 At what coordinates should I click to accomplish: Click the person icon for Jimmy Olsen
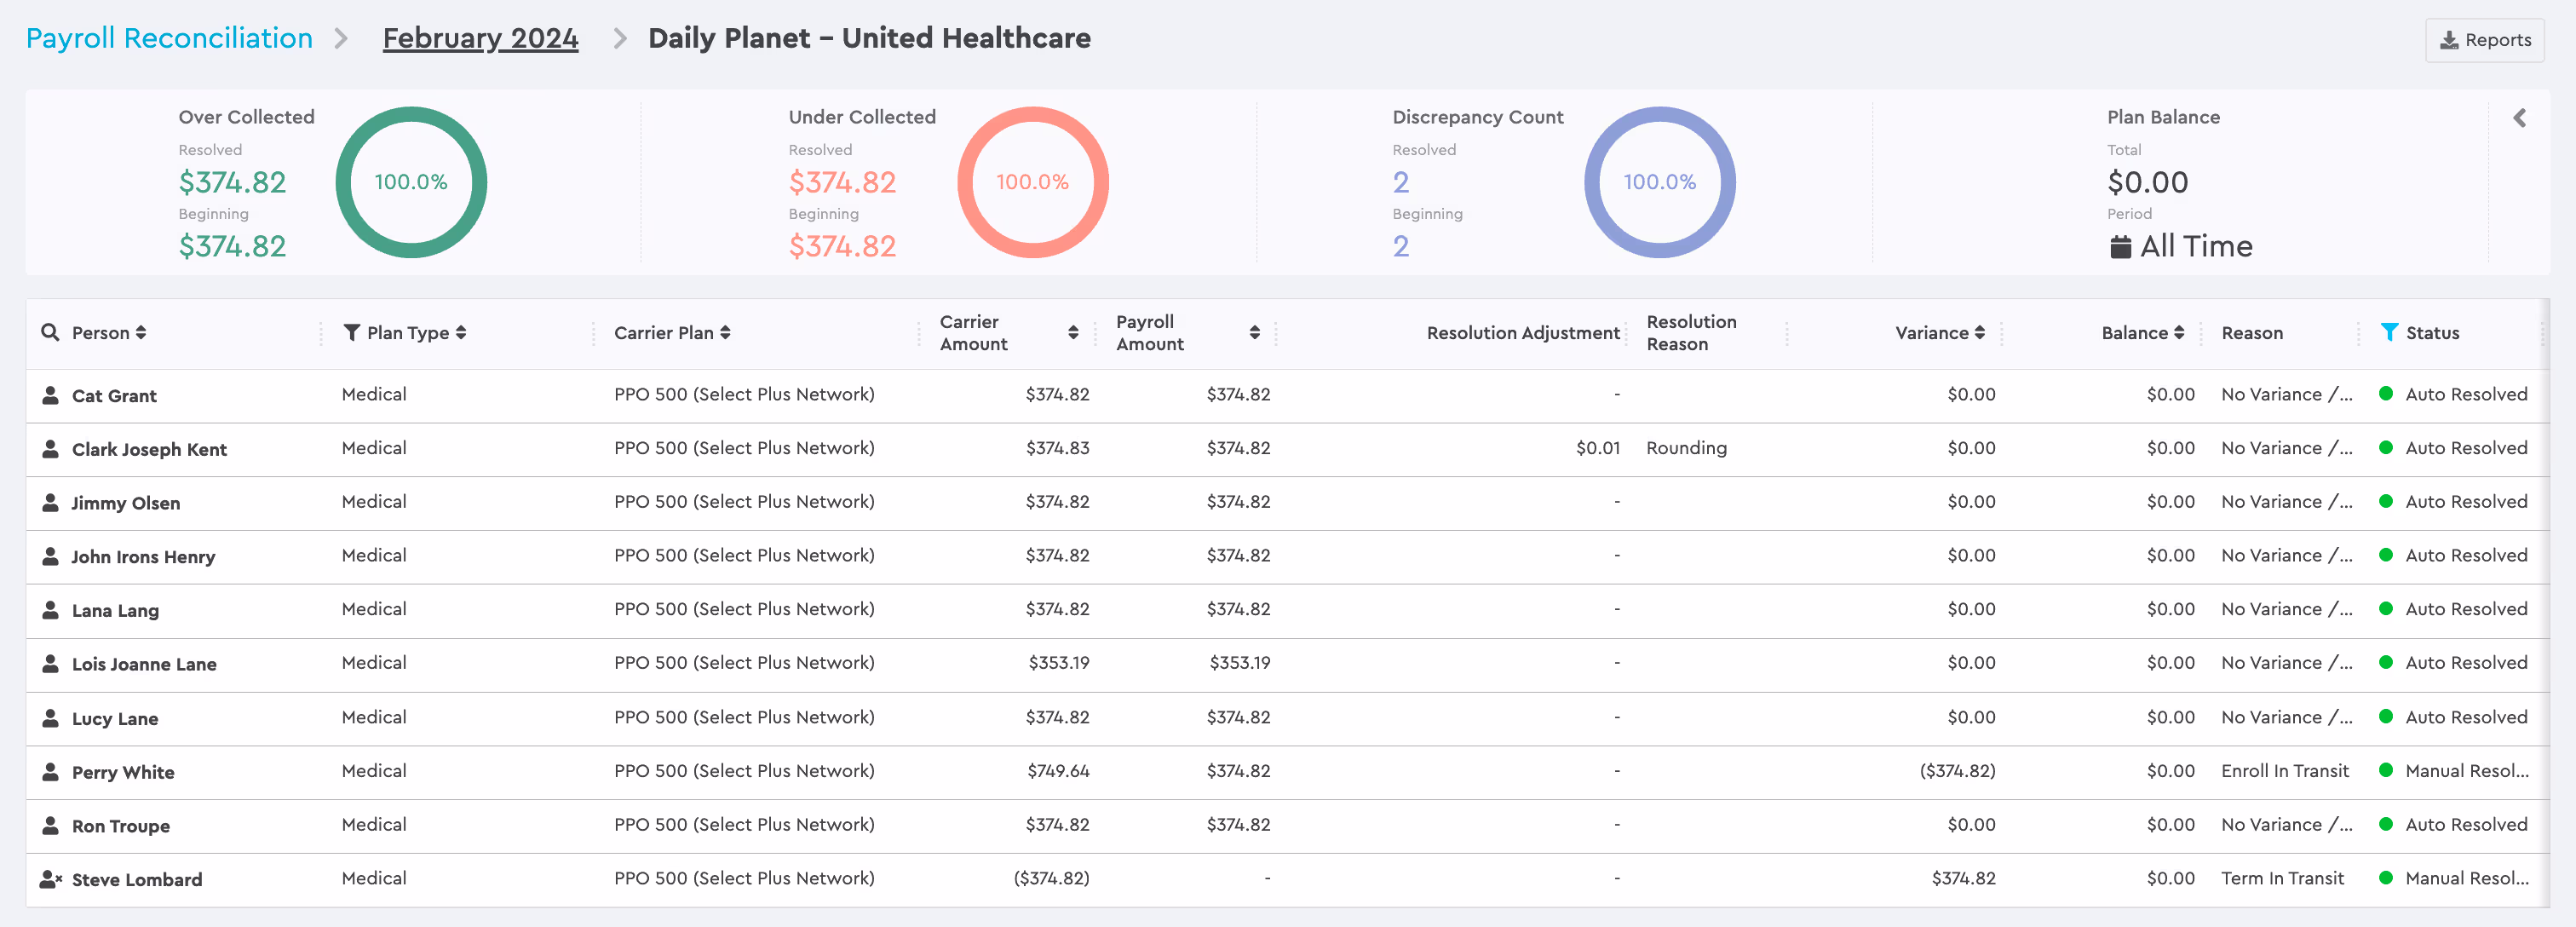pos(50,503)
